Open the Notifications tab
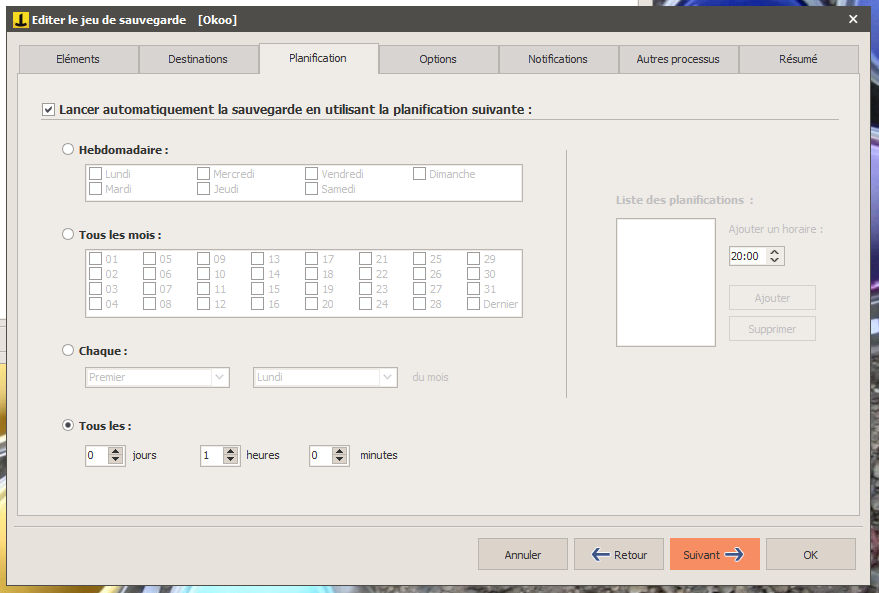 [x=557, y=59]
